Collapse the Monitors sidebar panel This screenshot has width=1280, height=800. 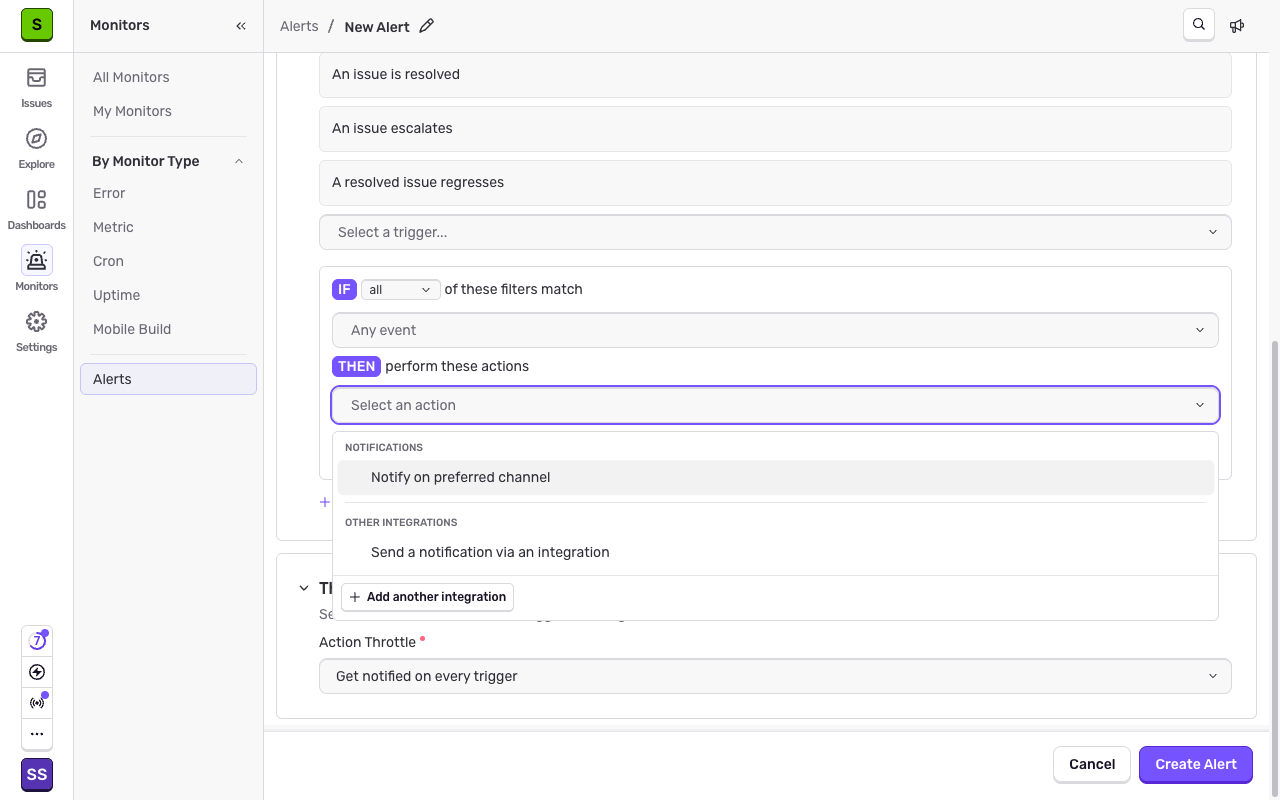(x=241, y=26)
